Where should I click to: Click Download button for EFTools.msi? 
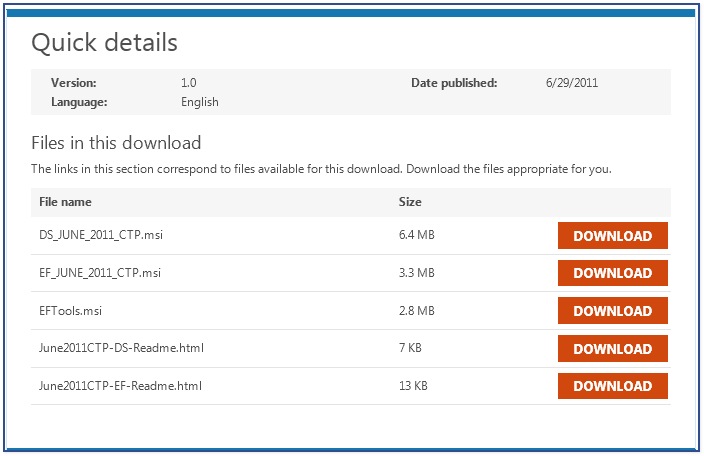(612, 311)
